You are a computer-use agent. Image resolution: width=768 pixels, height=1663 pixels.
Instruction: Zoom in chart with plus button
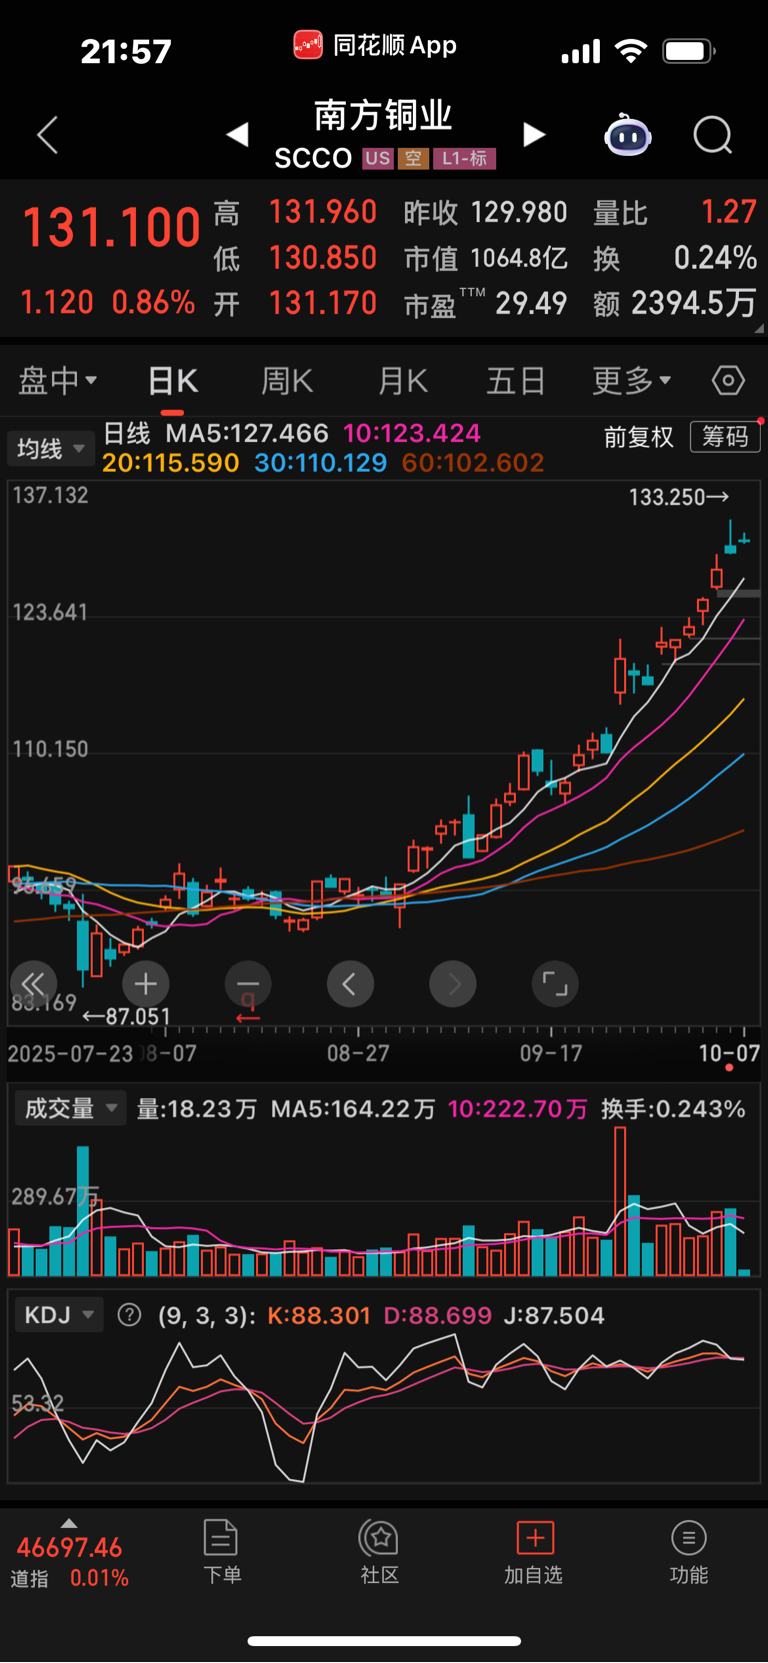coord(146,984)
